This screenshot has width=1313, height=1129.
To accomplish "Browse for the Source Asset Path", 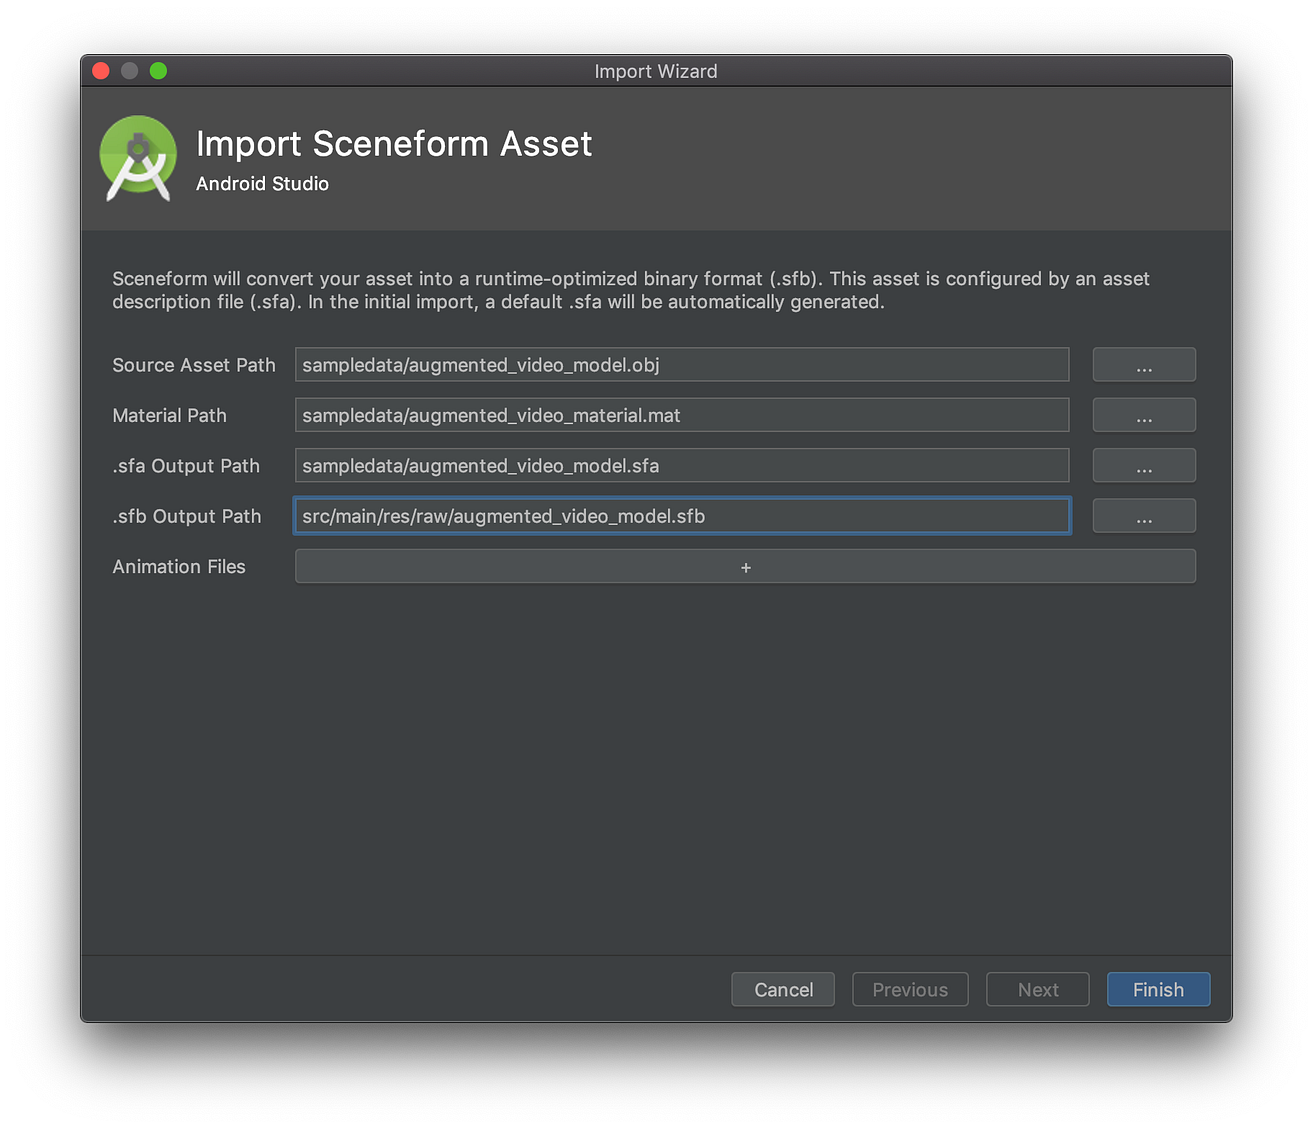I will (x=1143, y=365).
